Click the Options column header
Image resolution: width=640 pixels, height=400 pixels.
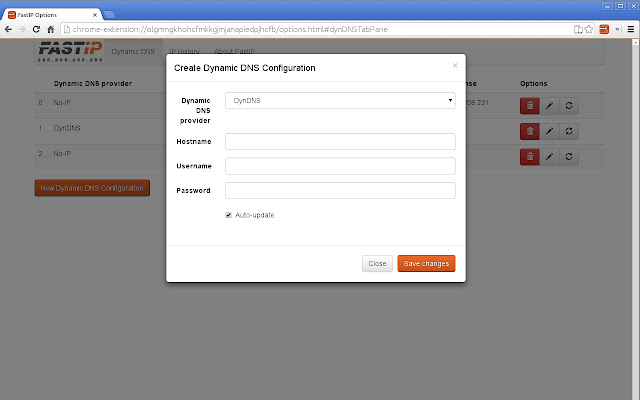pyautogui.click(x=533, y=83)
